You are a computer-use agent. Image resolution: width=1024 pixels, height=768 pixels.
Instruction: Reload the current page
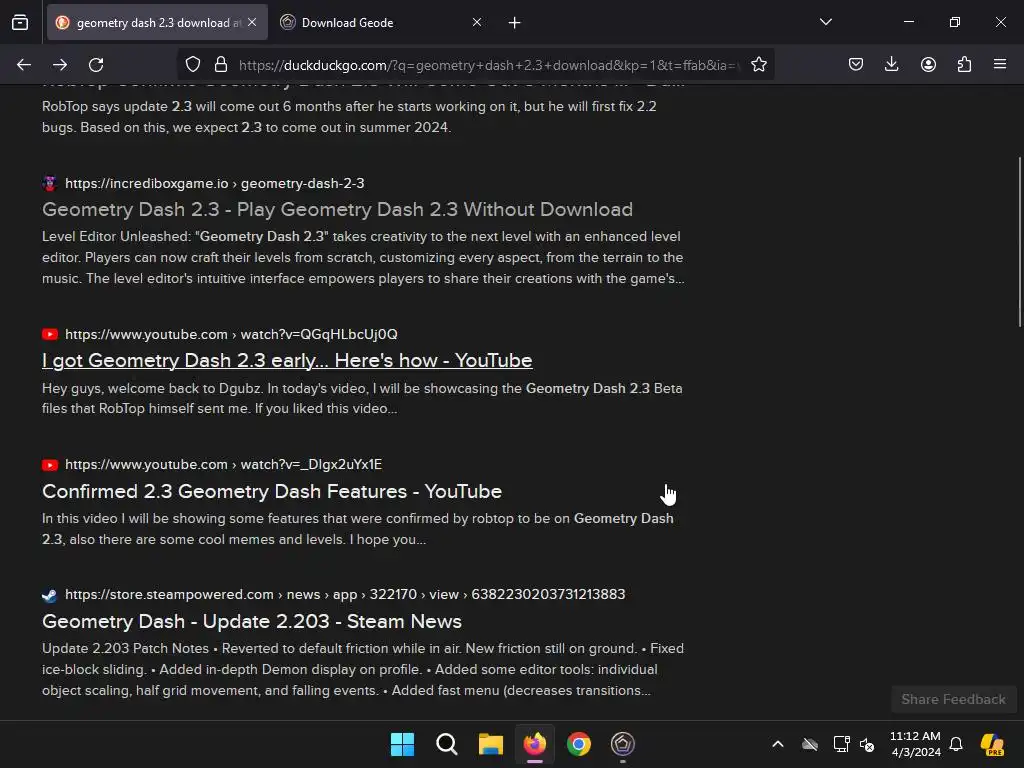coord(96,65)
